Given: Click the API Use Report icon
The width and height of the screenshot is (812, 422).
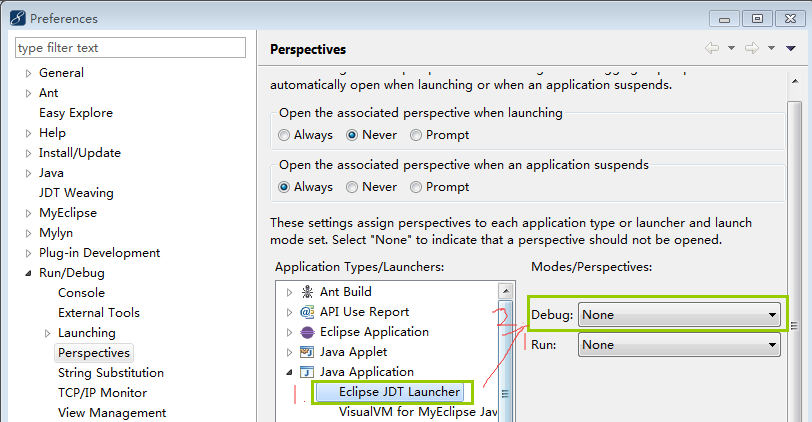Looking at the screenshot, I should (x=307, y=312).
